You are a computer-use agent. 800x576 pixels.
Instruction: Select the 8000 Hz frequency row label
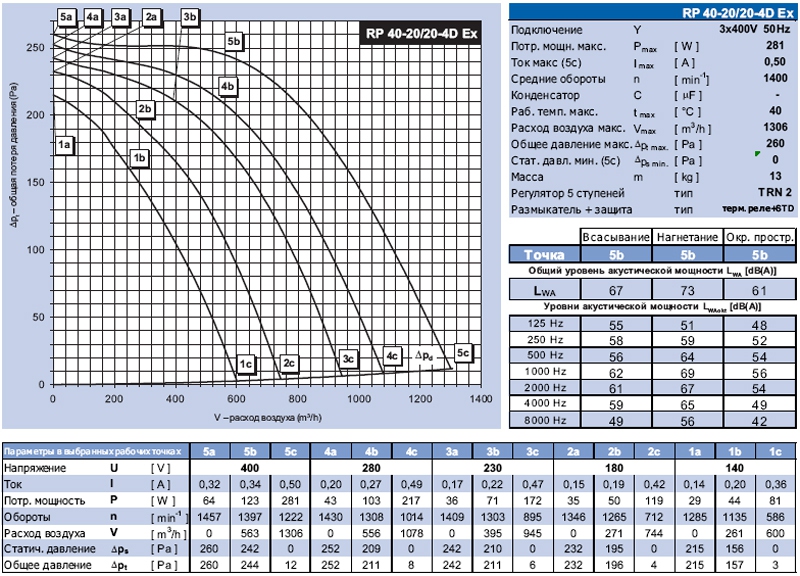pos(545,421)
